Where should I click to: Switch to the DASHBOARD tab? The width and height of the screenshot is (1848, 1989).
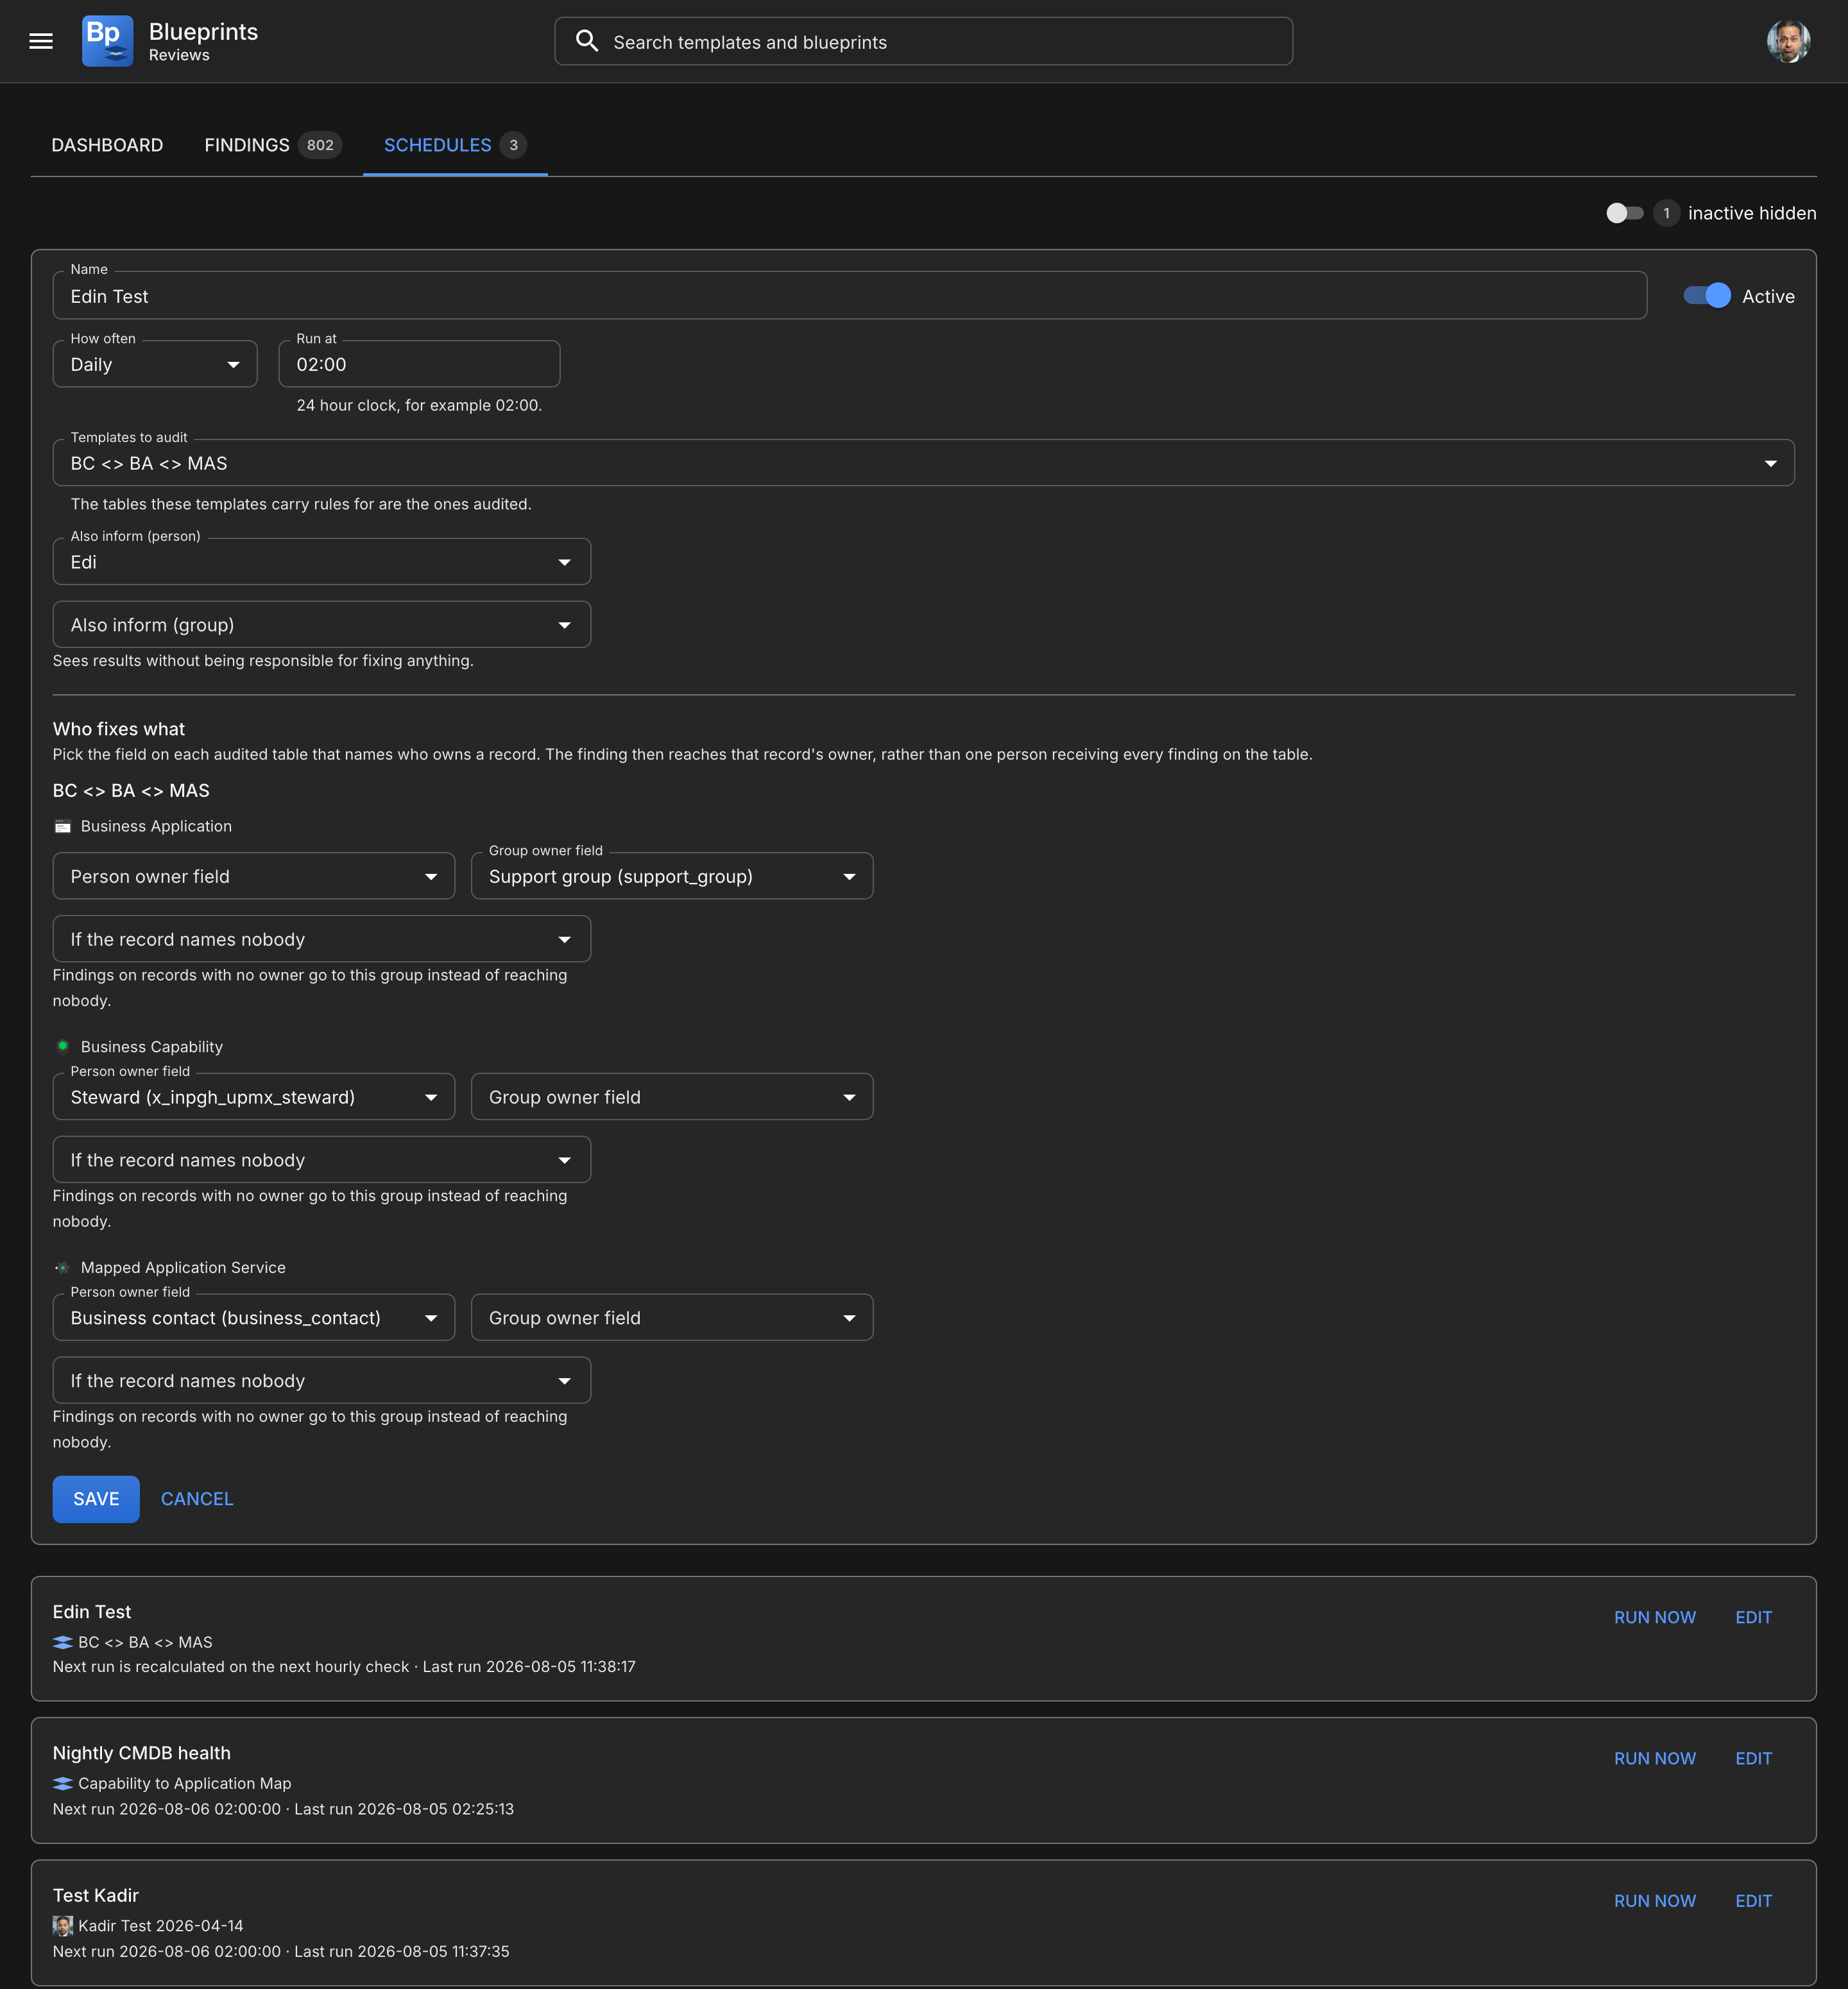tap(107, 145)
